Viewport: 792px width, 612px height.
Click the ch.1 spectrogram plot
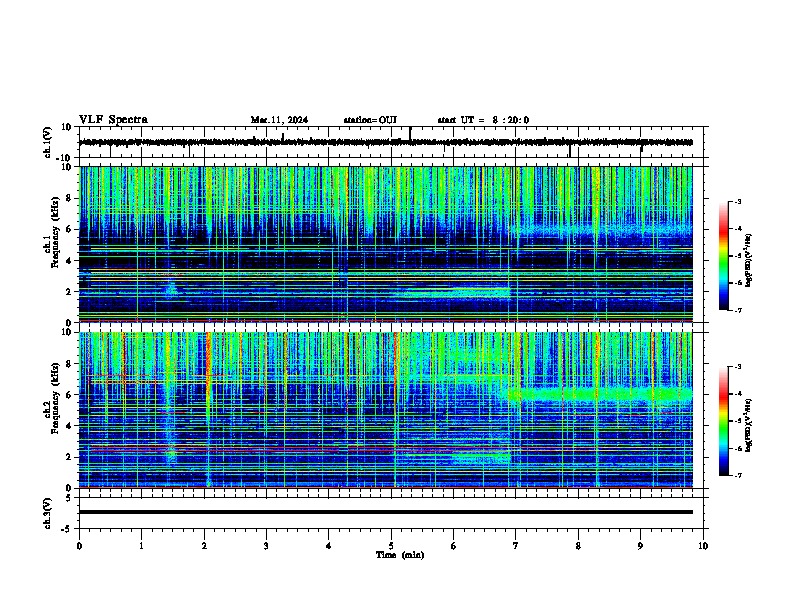coord(386,244)
